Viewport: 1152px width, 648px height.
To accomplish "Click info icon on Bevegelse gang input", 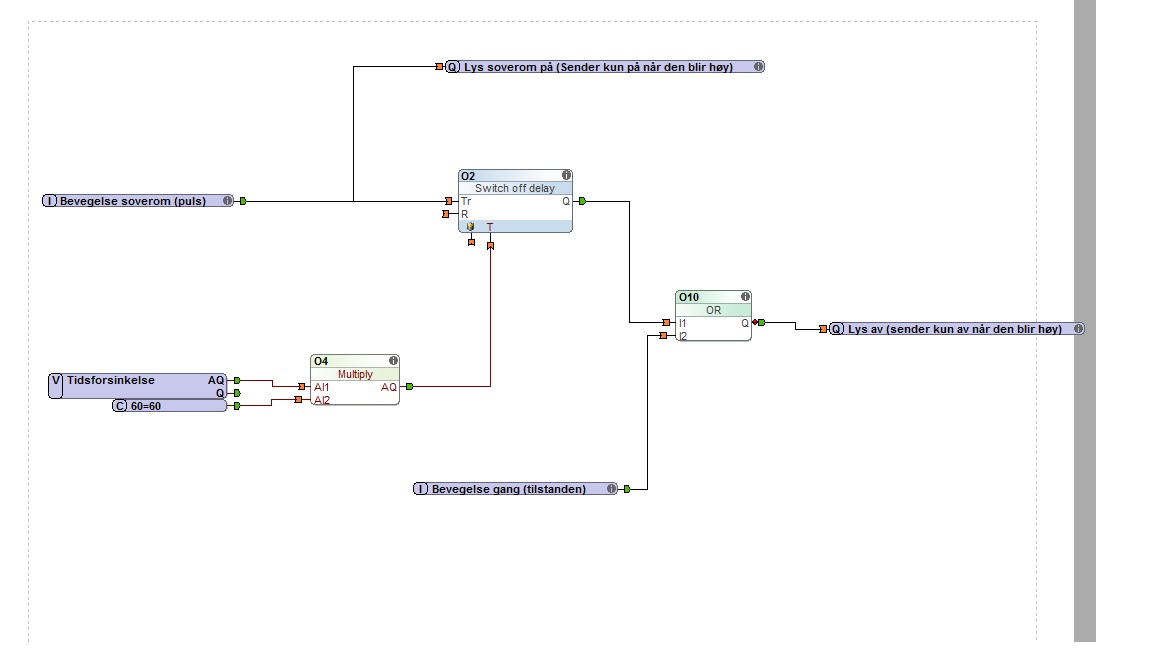I will [x=611, y=489].
